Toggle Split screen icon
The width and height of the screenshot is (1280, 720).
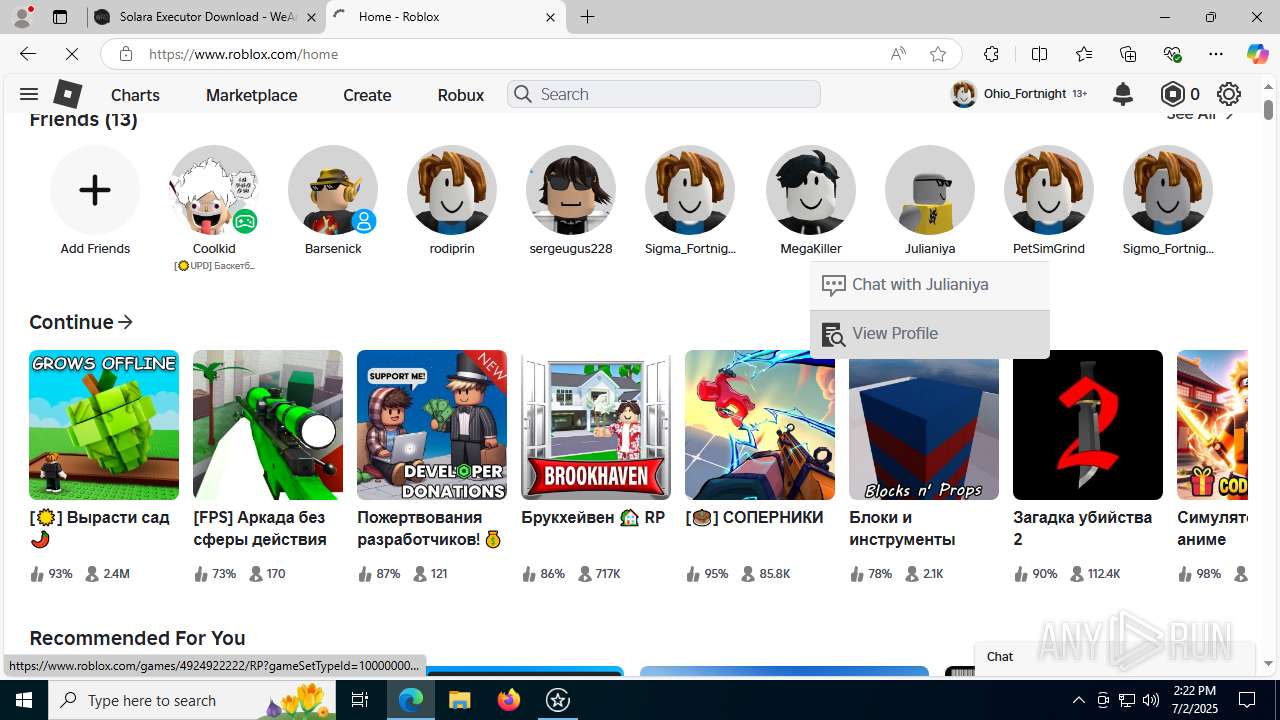click(x=1039, y=54)
